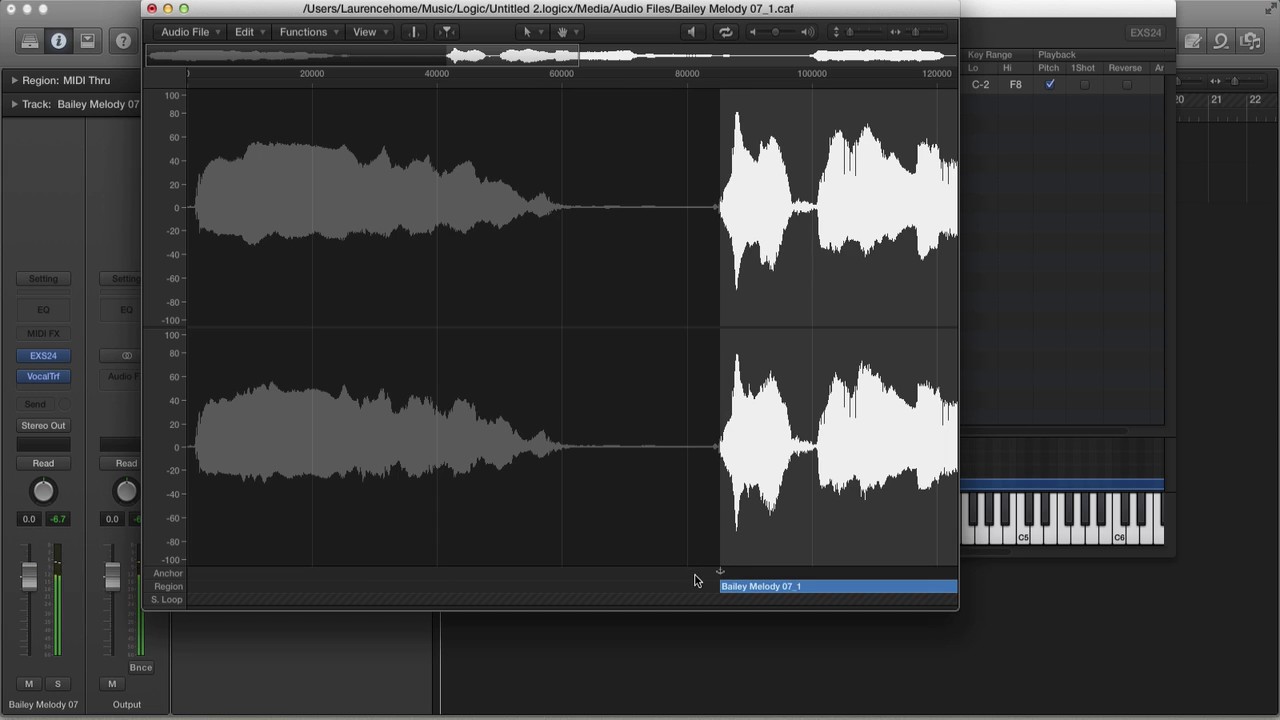This screenshot has height=720, width=1280.
Task: Open the View menu in sample editor
Action: click(370, 32)
